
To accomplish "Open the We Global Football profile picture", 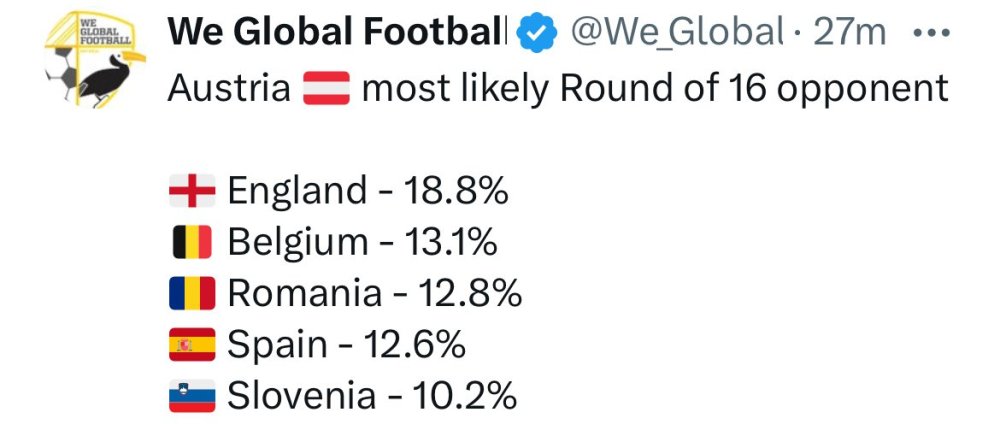I will coord(93,59).
